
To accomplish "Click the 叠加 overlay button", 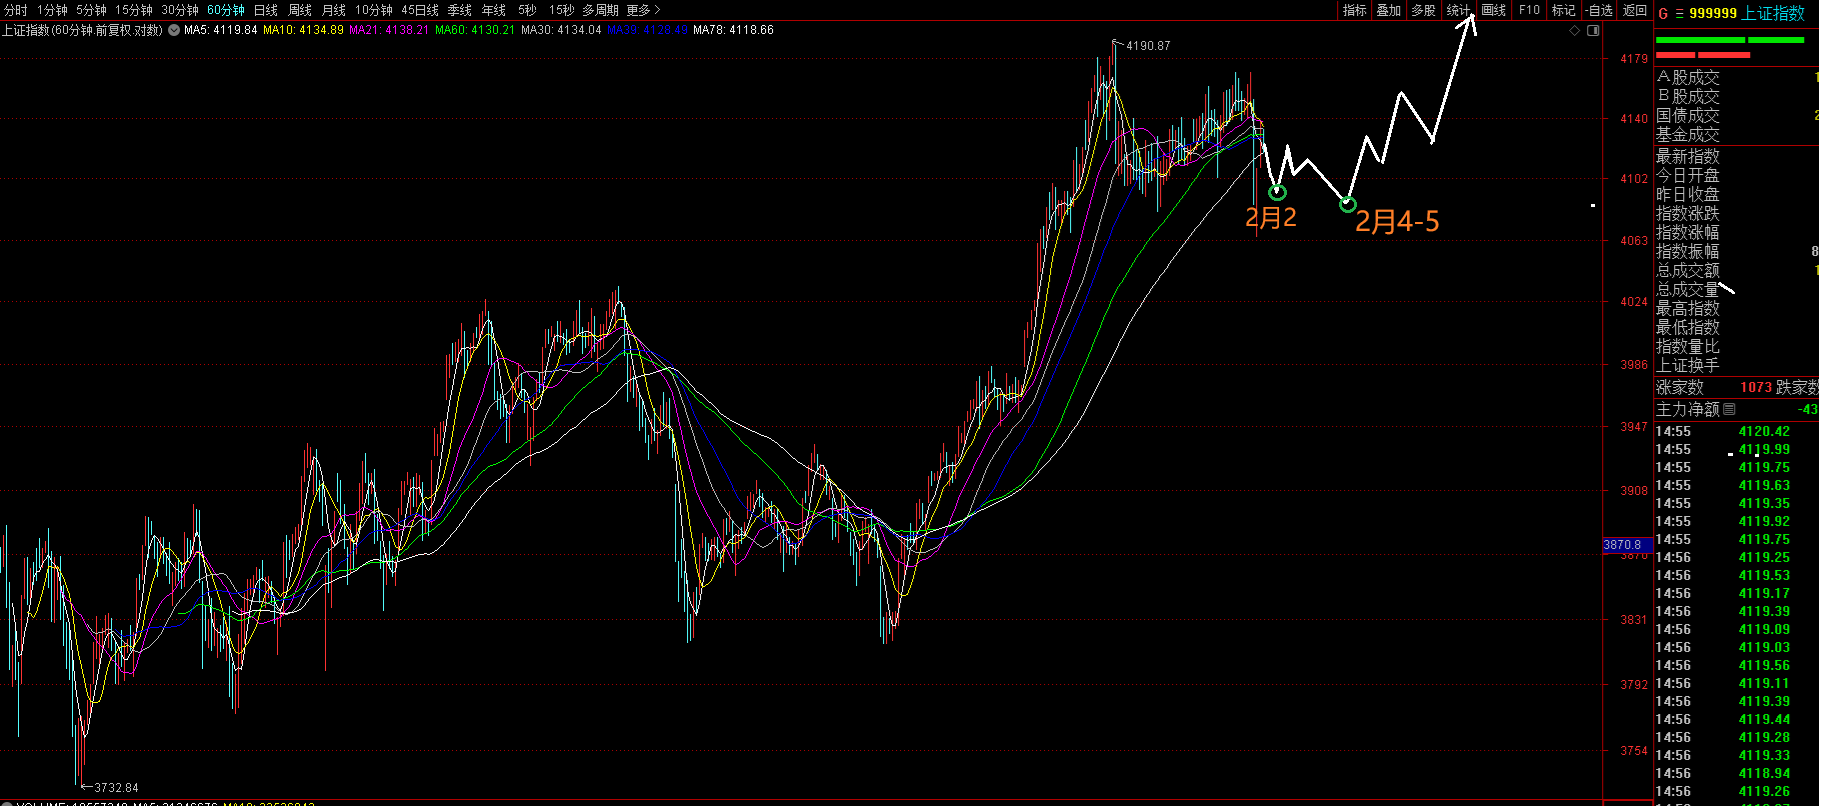I will pos(1388,10).
